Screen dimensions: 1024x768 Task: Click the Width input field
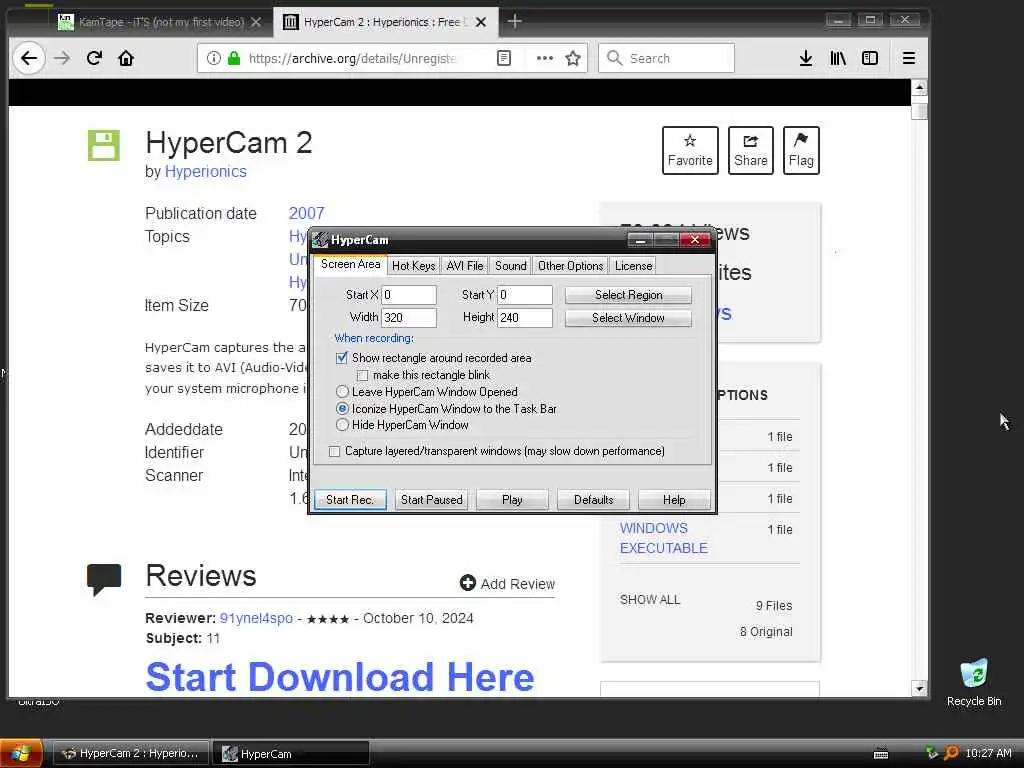click(x=409, y=318)
